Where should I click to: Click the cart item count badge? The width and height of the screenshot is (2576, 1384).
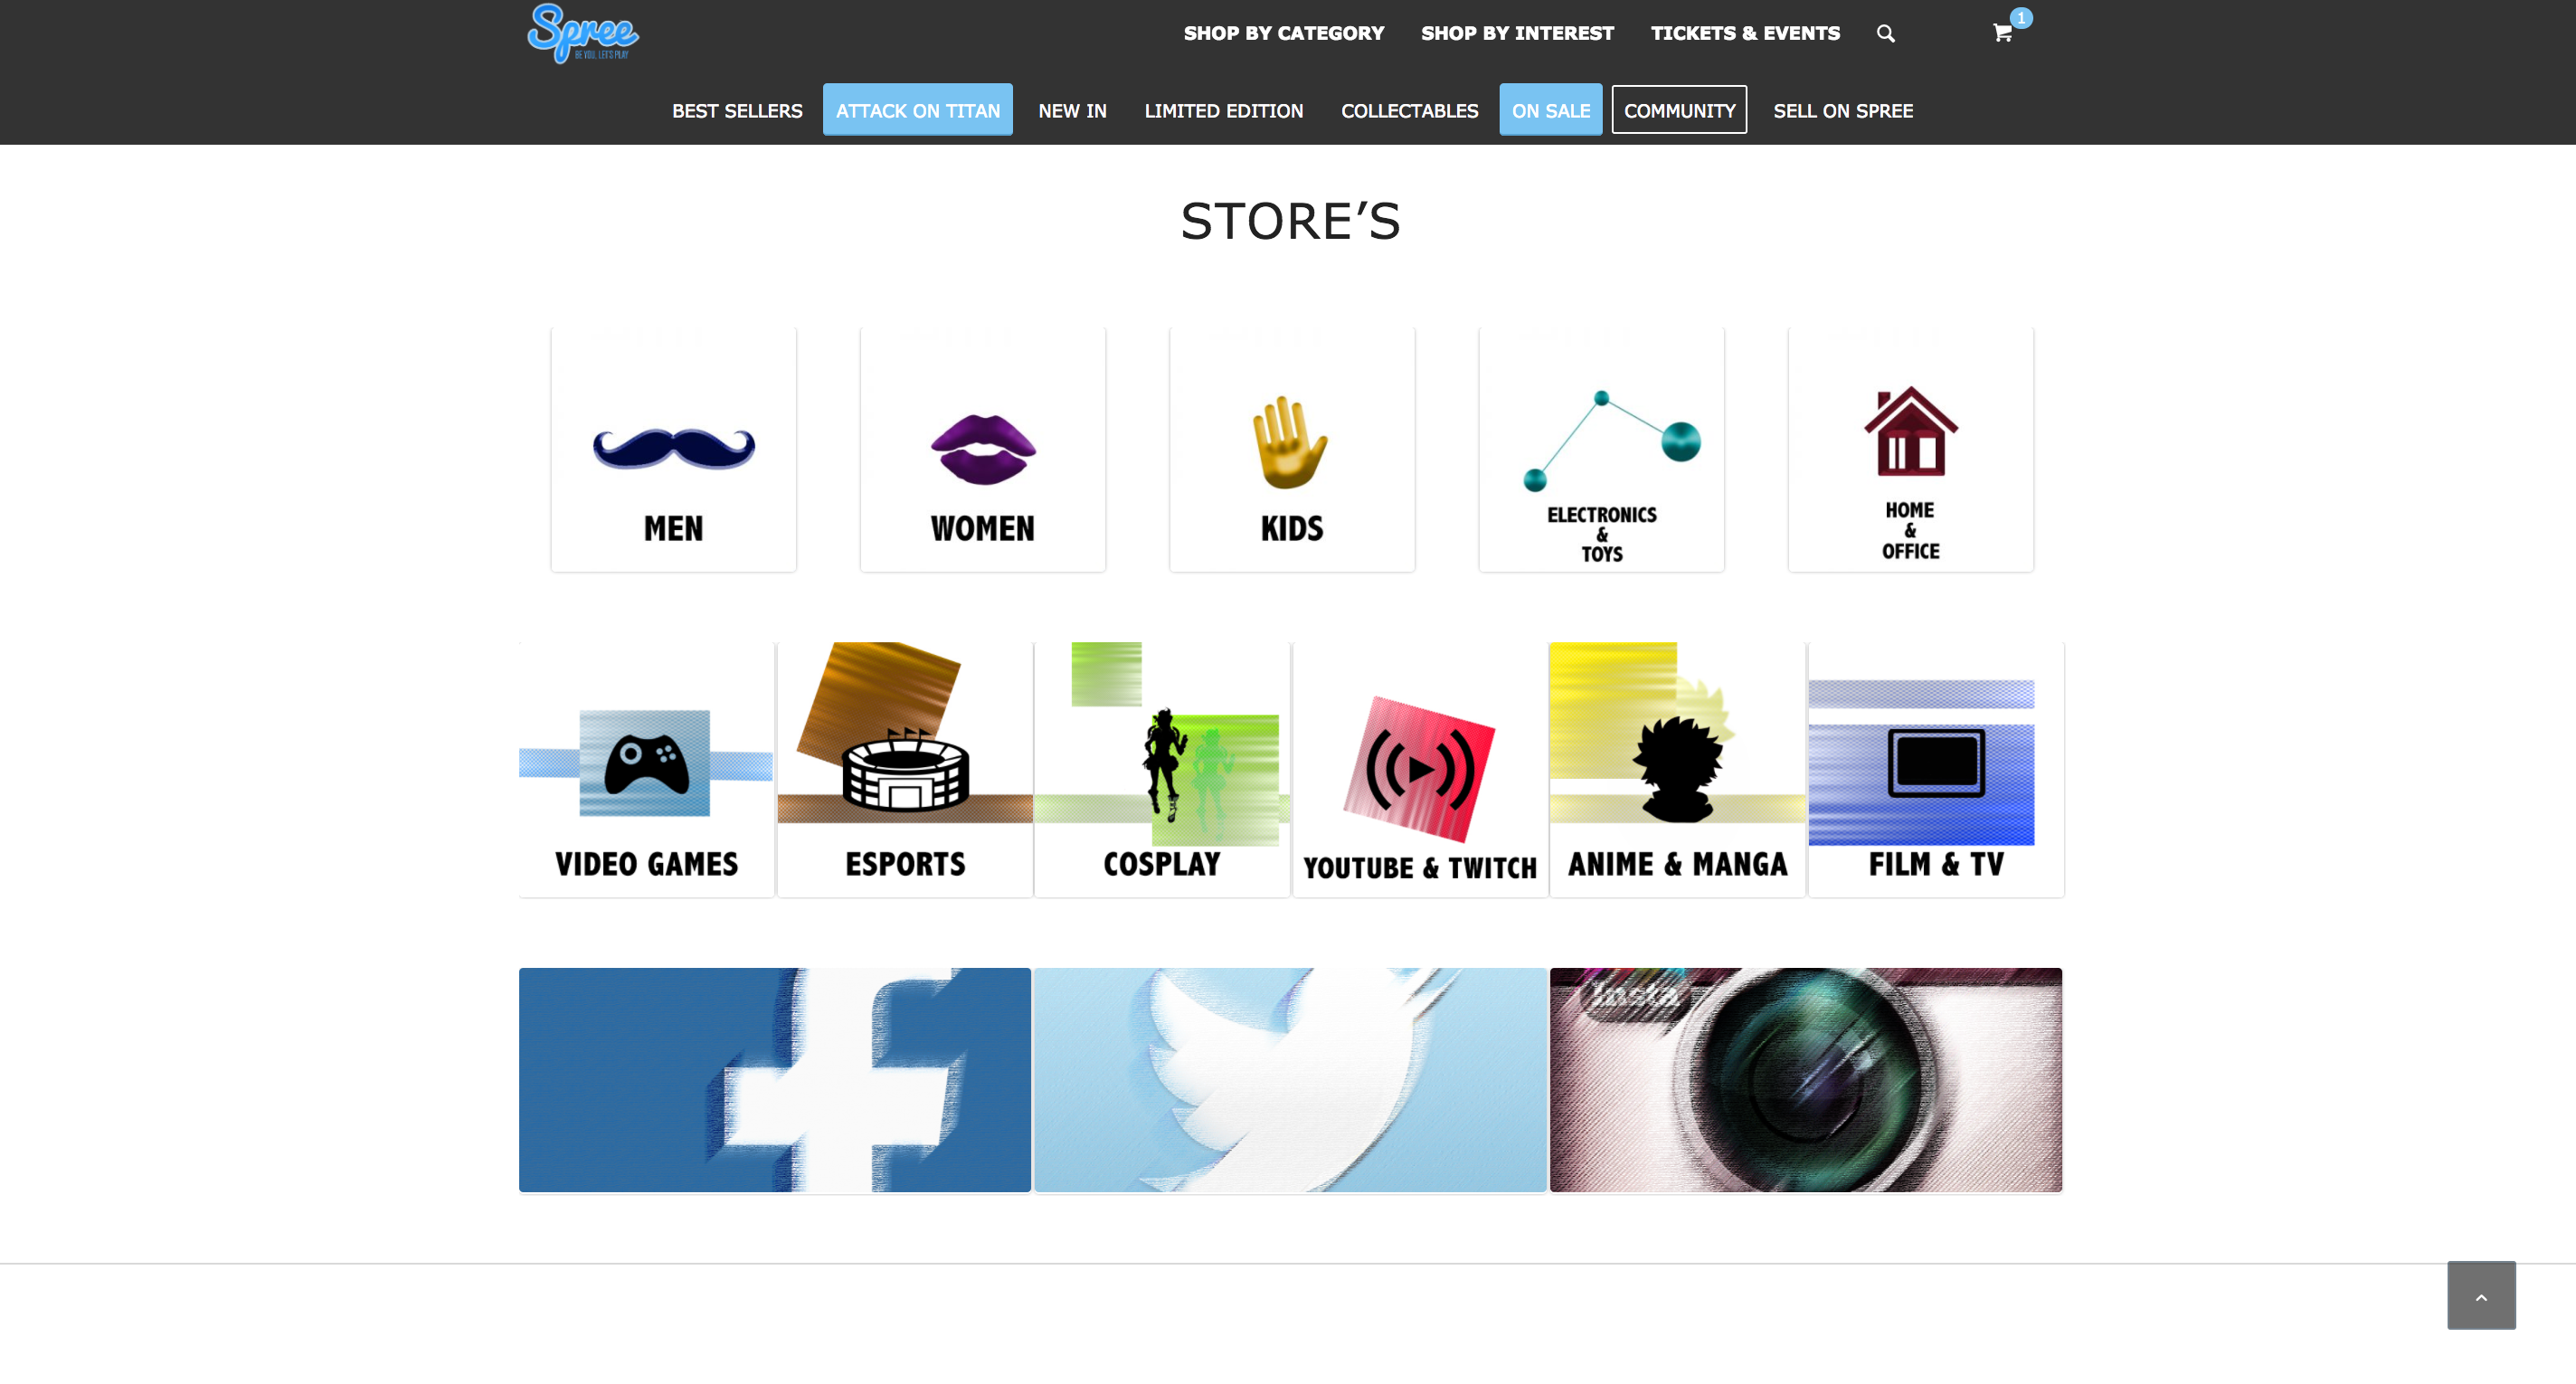point(2021,18)
